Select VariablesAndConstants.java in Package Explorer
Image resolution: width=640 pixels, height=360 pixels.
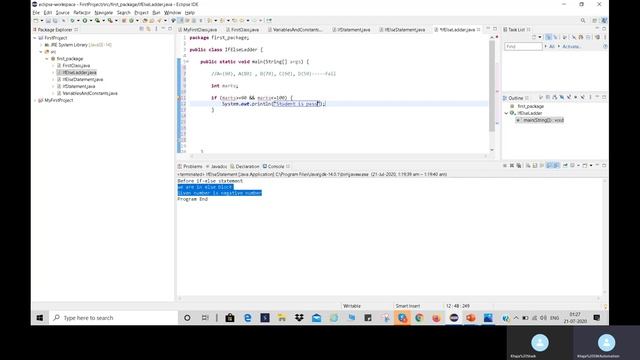click(x=90, y=93)
